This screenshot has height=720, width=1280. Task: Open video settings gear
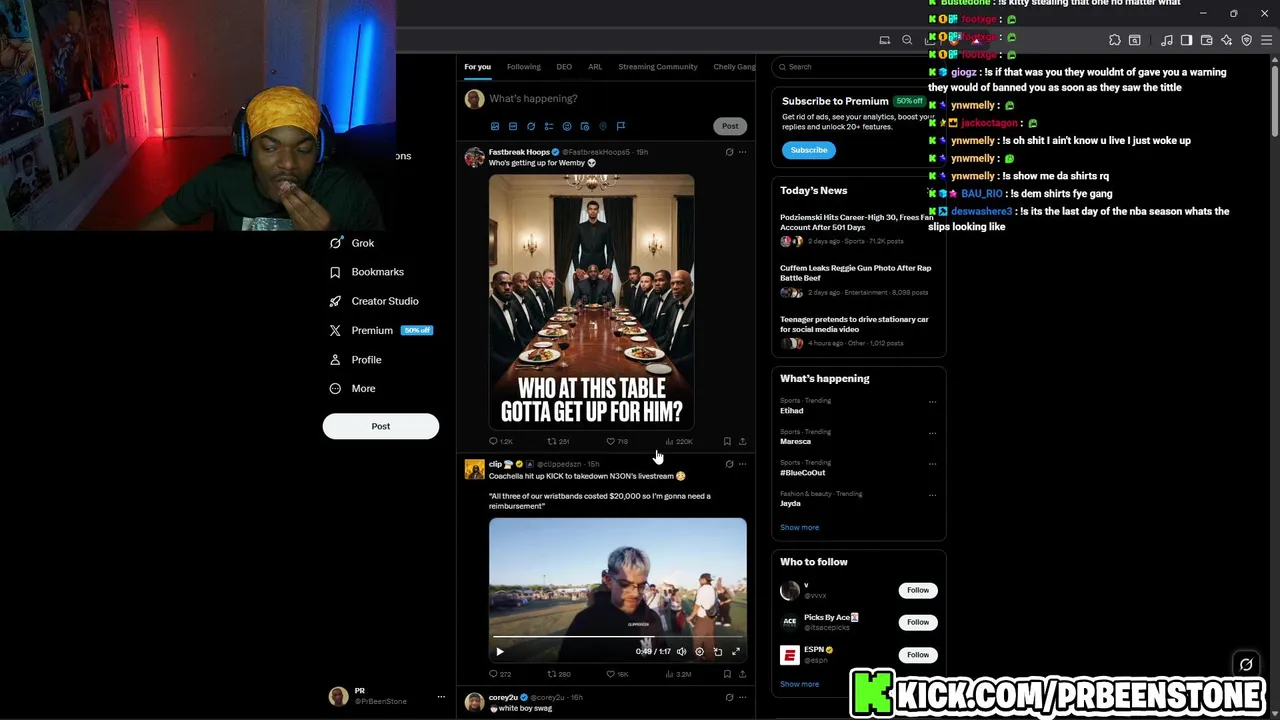coord(699,651)
